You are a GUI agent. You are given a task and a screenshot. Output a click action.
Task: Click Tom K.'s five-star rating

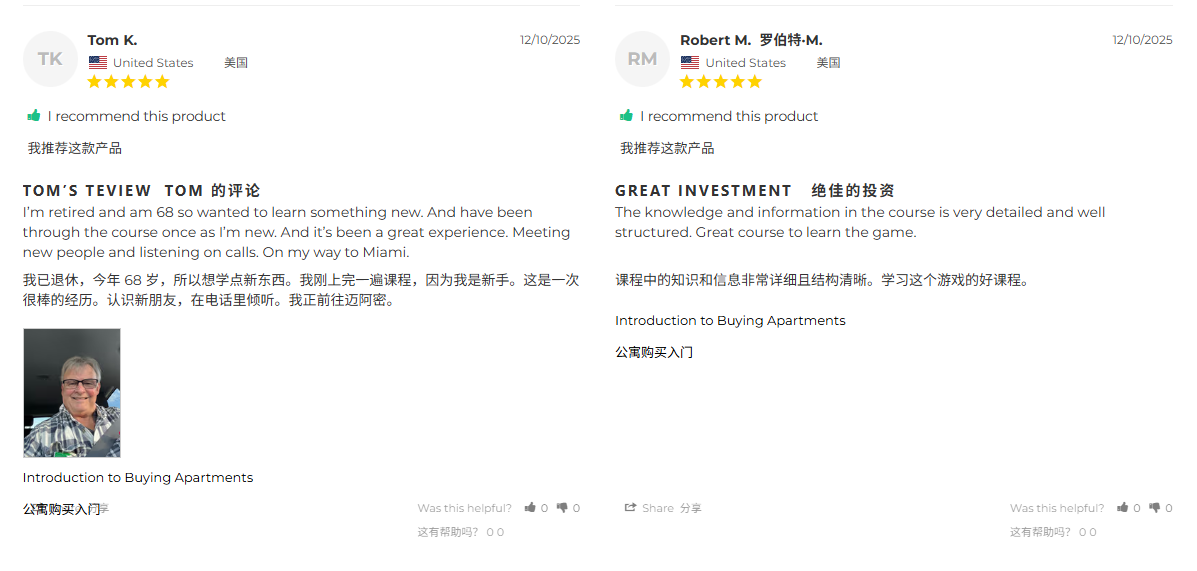coord(128,82)
